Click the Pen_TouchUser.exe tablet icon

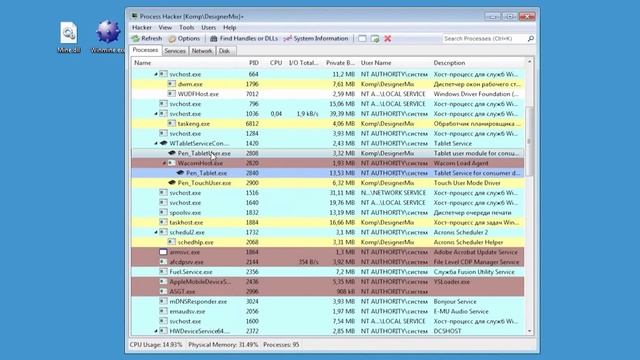coord(172,182)
